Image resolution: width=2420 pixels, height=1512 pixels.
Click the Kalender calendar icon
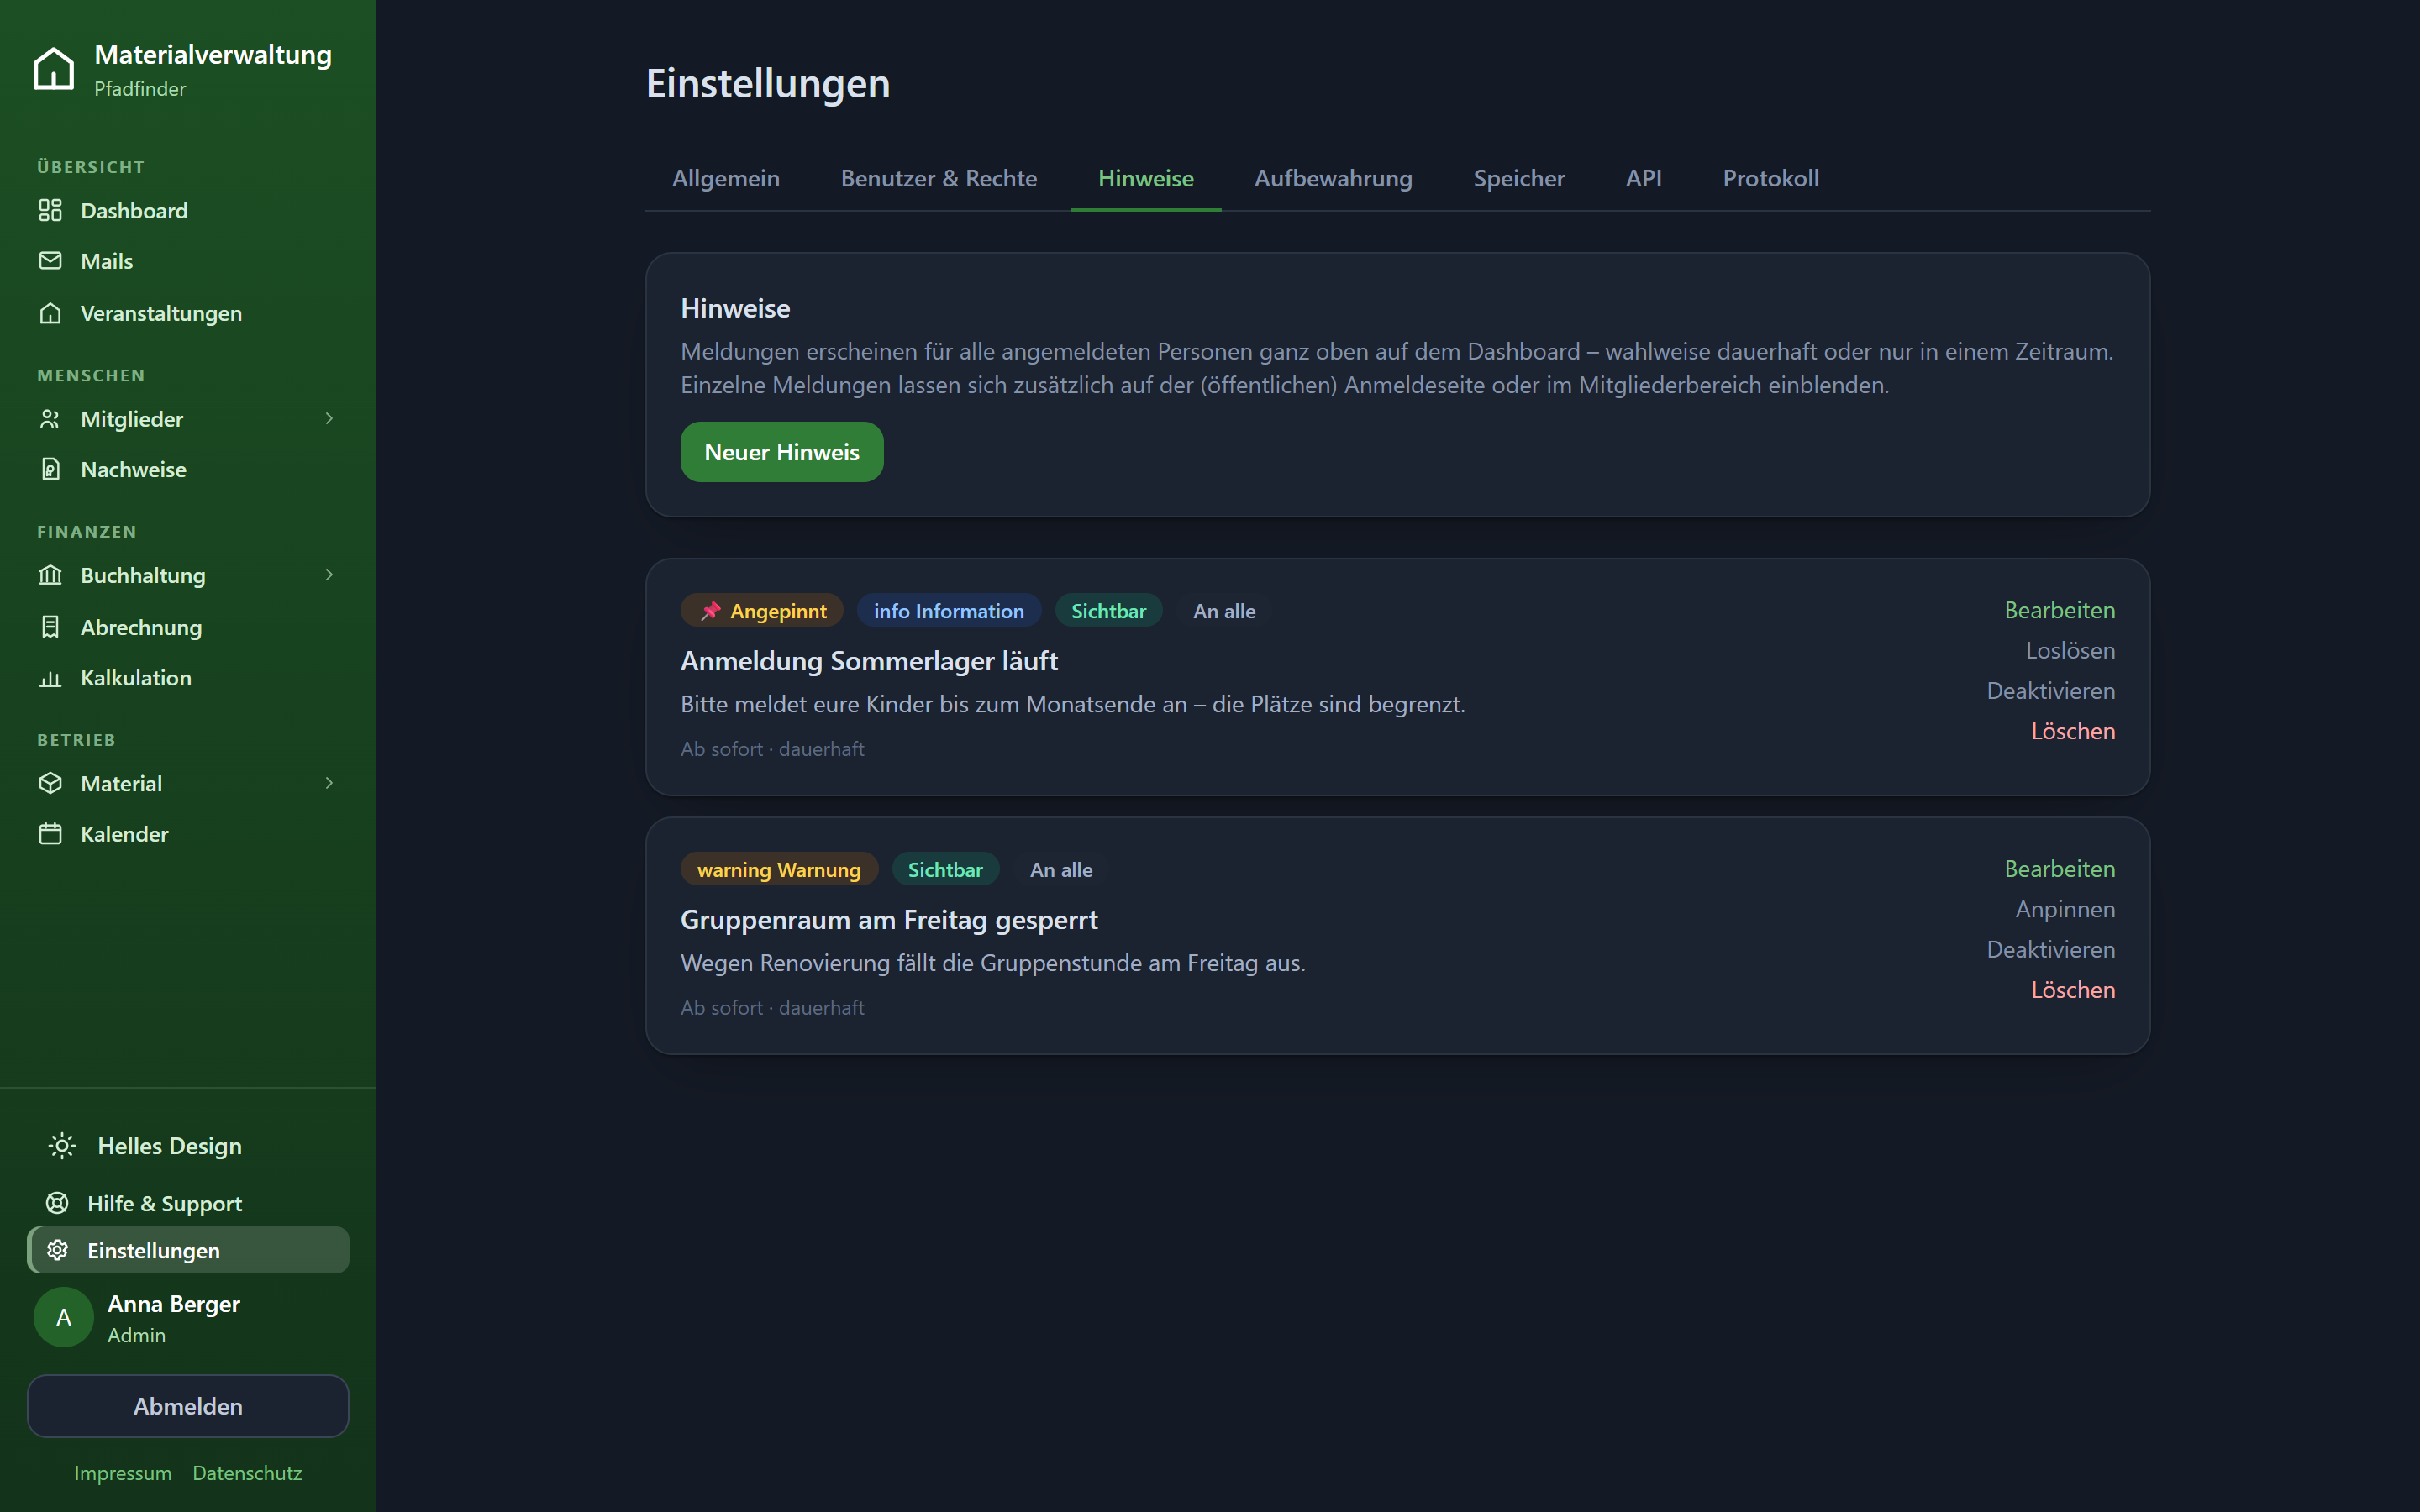(50, 834)
